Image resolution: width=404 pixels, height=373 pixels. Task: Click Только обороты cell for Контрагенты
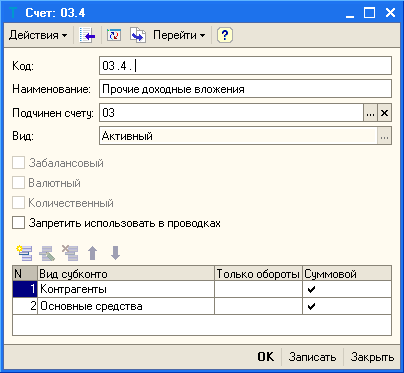258,289
